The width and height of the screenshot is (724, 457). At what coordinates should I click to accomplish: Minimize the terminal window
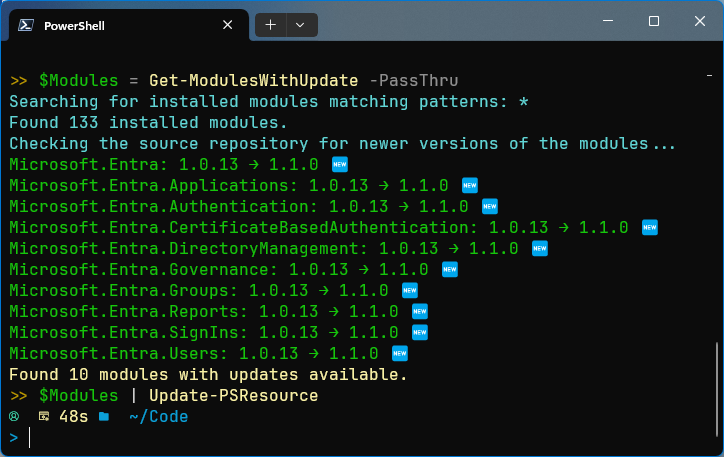click(608, 21)
